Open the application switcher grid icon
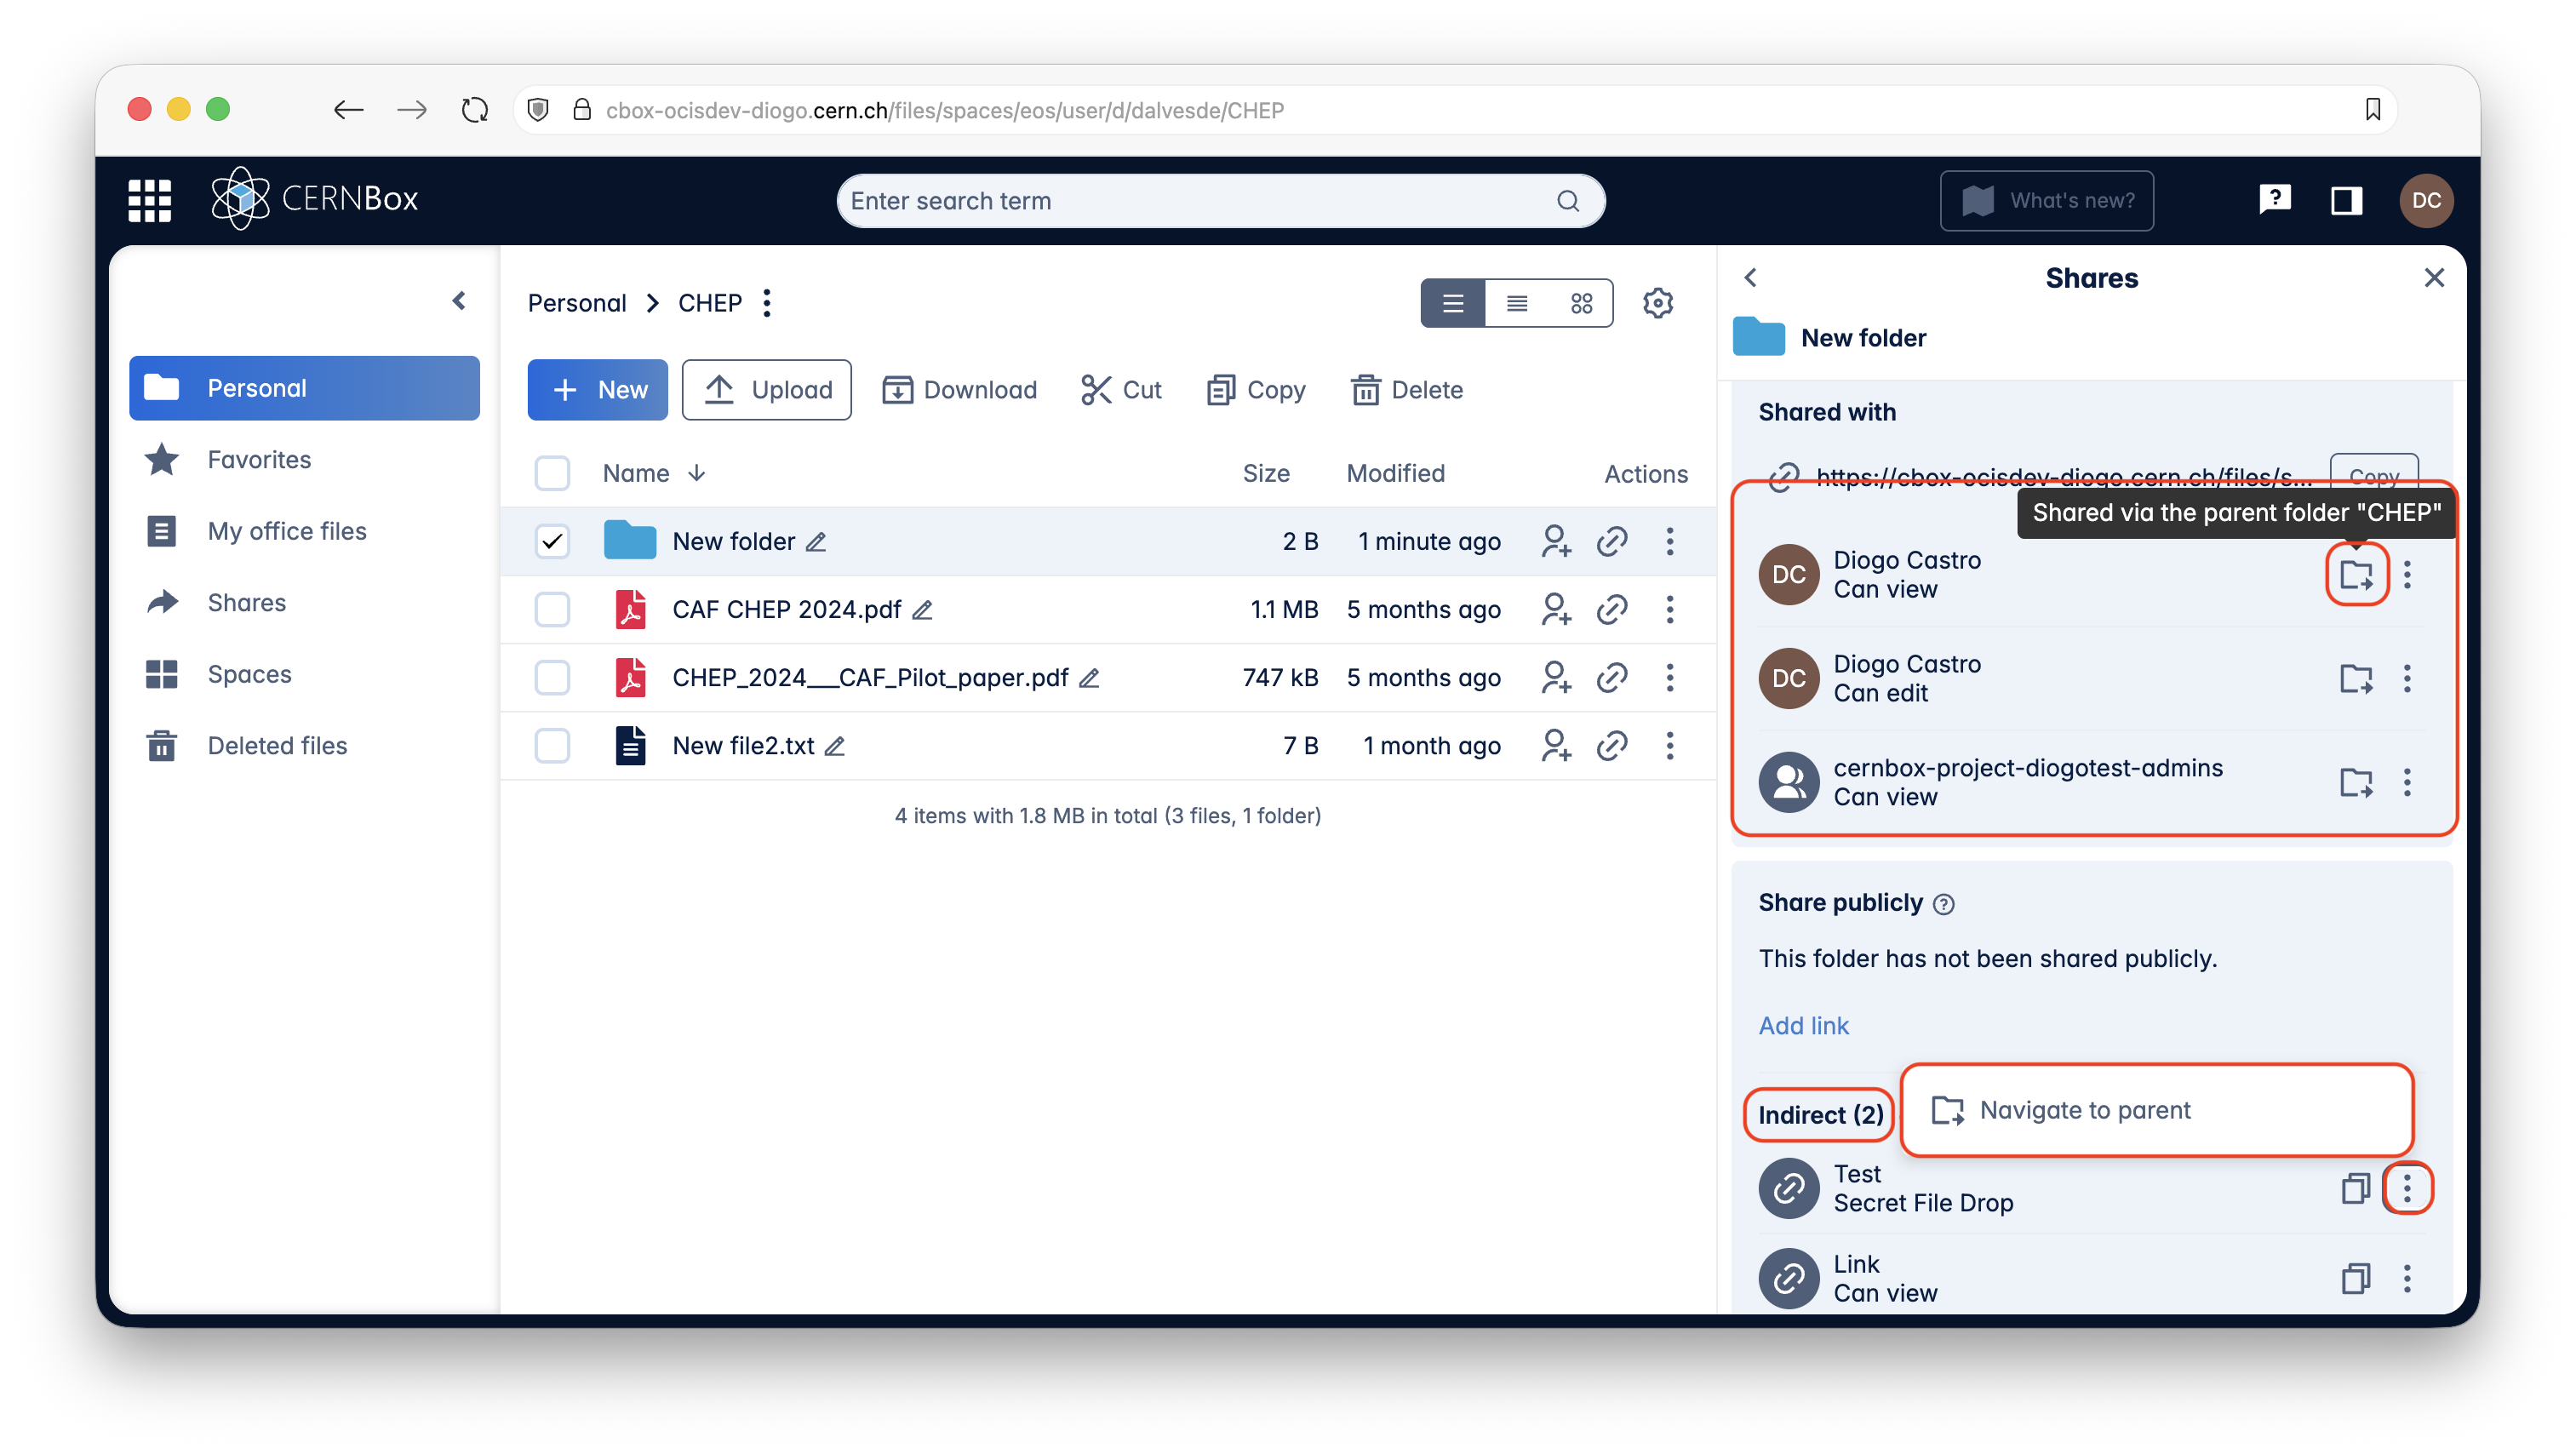The image size is (2576, 1454). (150, 200)
